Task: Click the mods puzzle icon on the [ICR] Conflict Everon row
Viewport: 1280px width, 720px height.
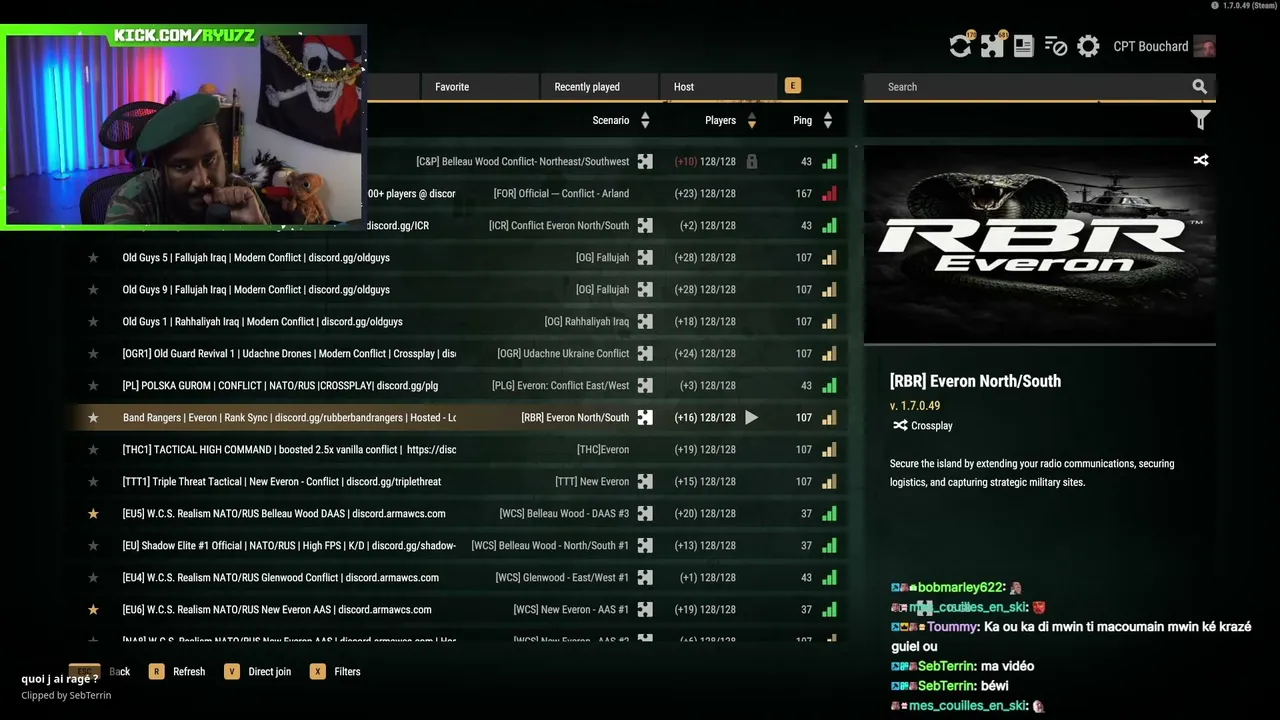Action: [645, 225]
